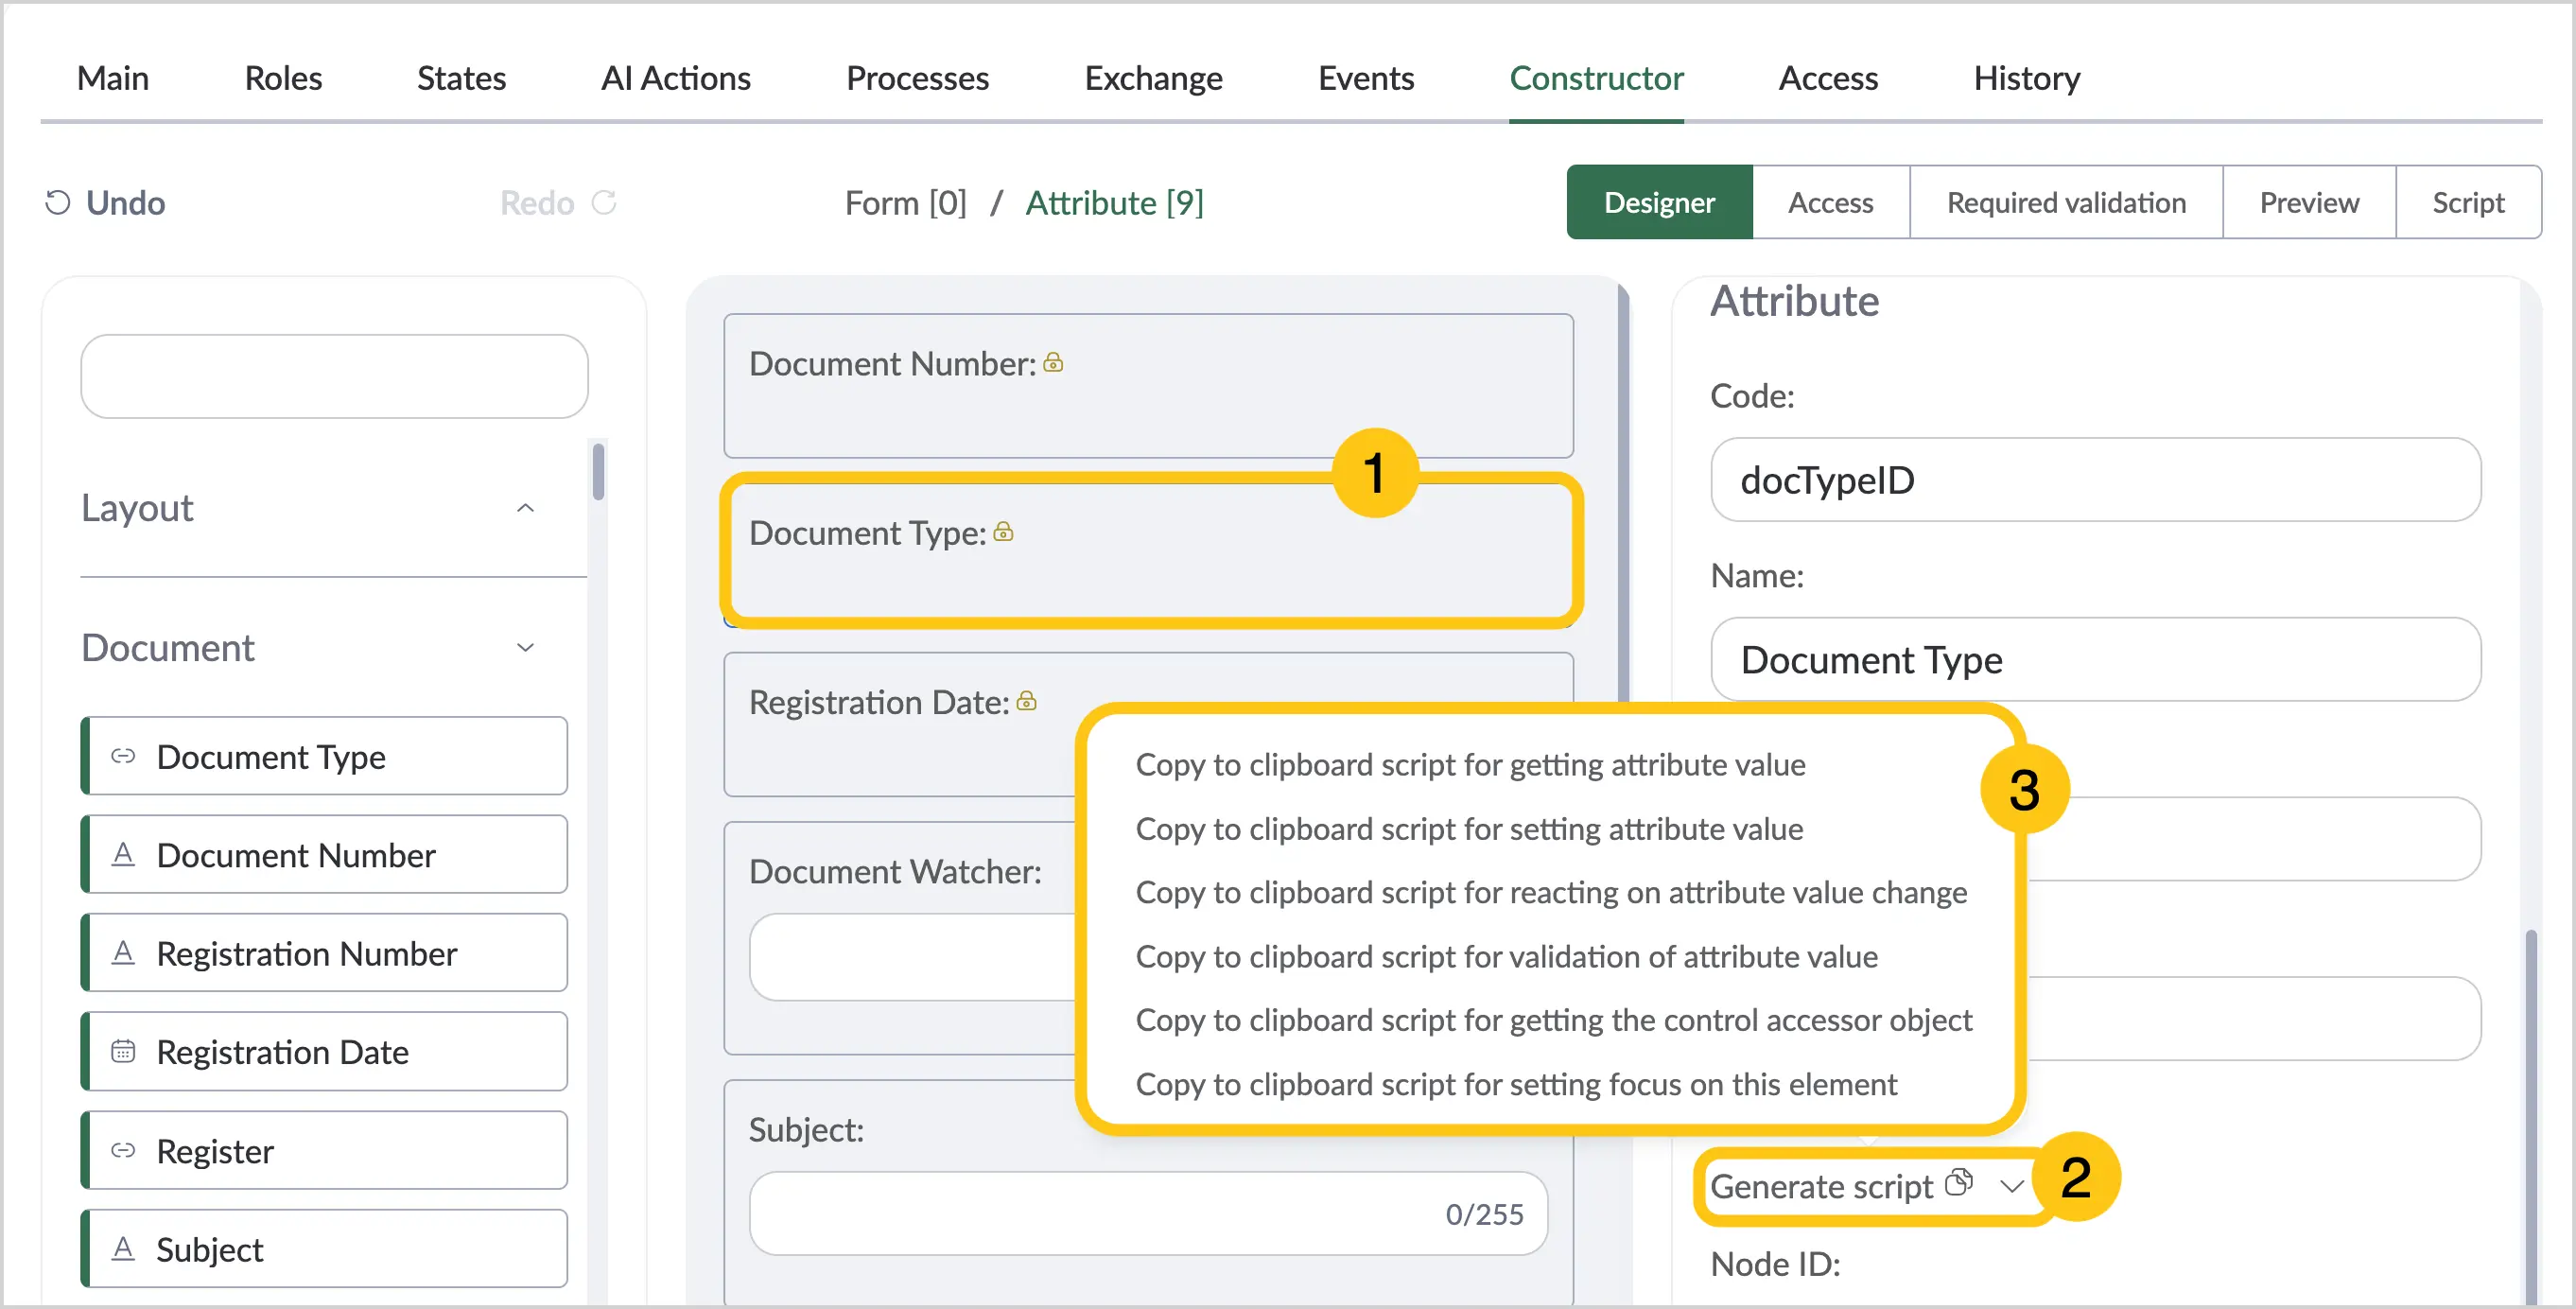Click the Name field containing Document Type
This screenshot has height=1309, width=2576.
point(2095,660)
